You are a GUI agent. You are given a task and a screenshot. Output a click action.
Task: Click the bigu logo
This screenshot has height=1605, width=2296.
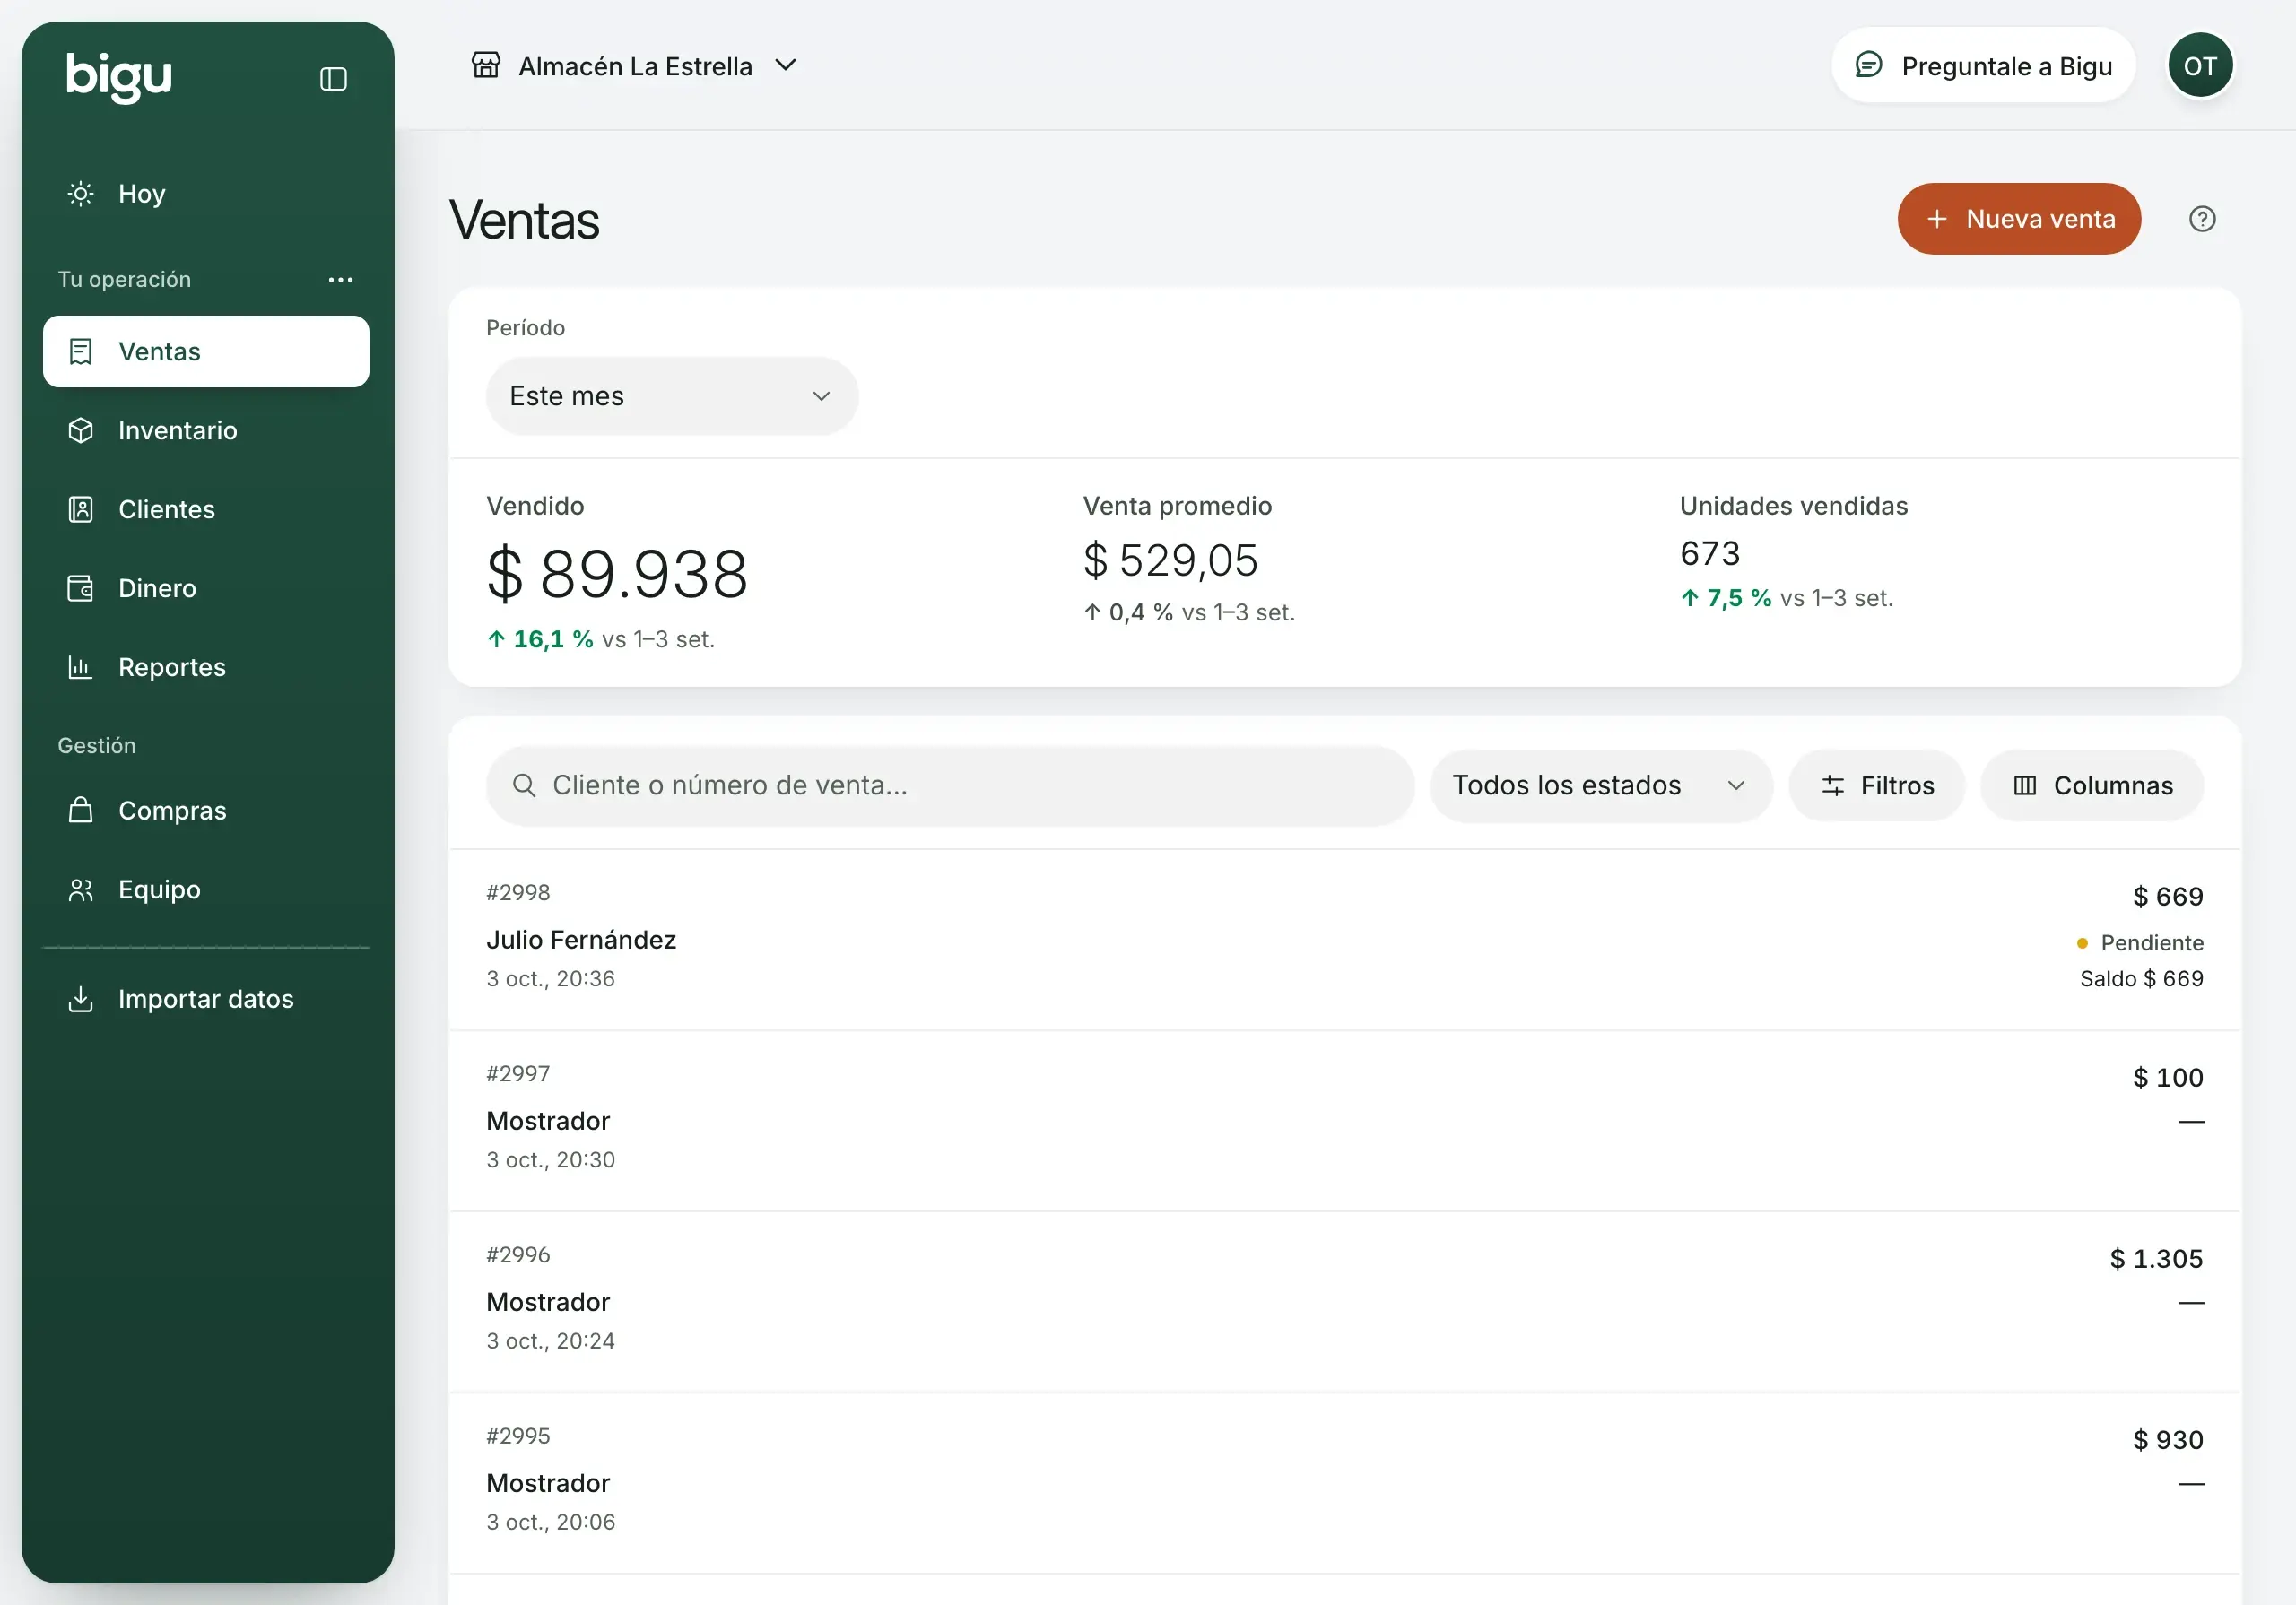[x=119, y=76]
